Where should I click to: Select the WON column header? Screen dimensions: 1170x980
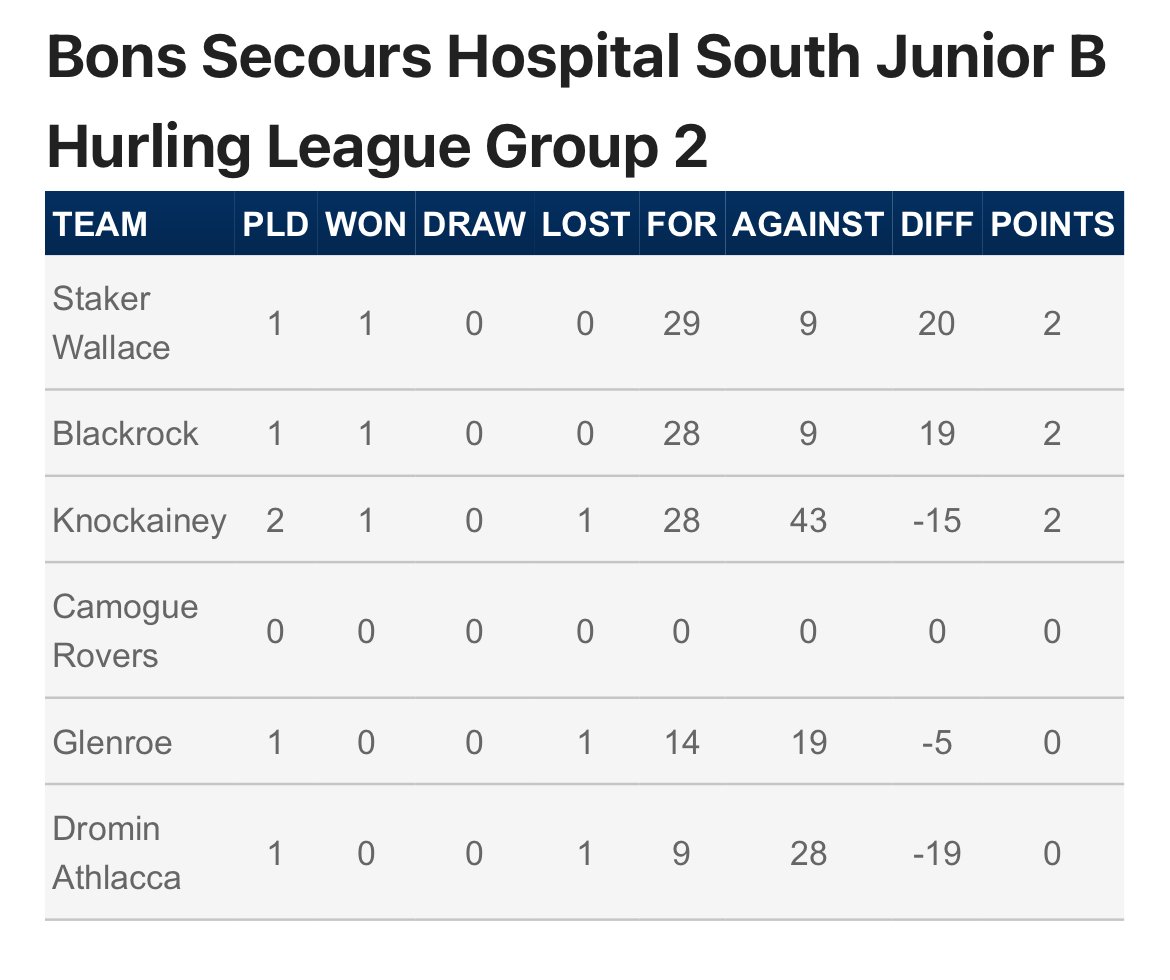tap(366, 225)
